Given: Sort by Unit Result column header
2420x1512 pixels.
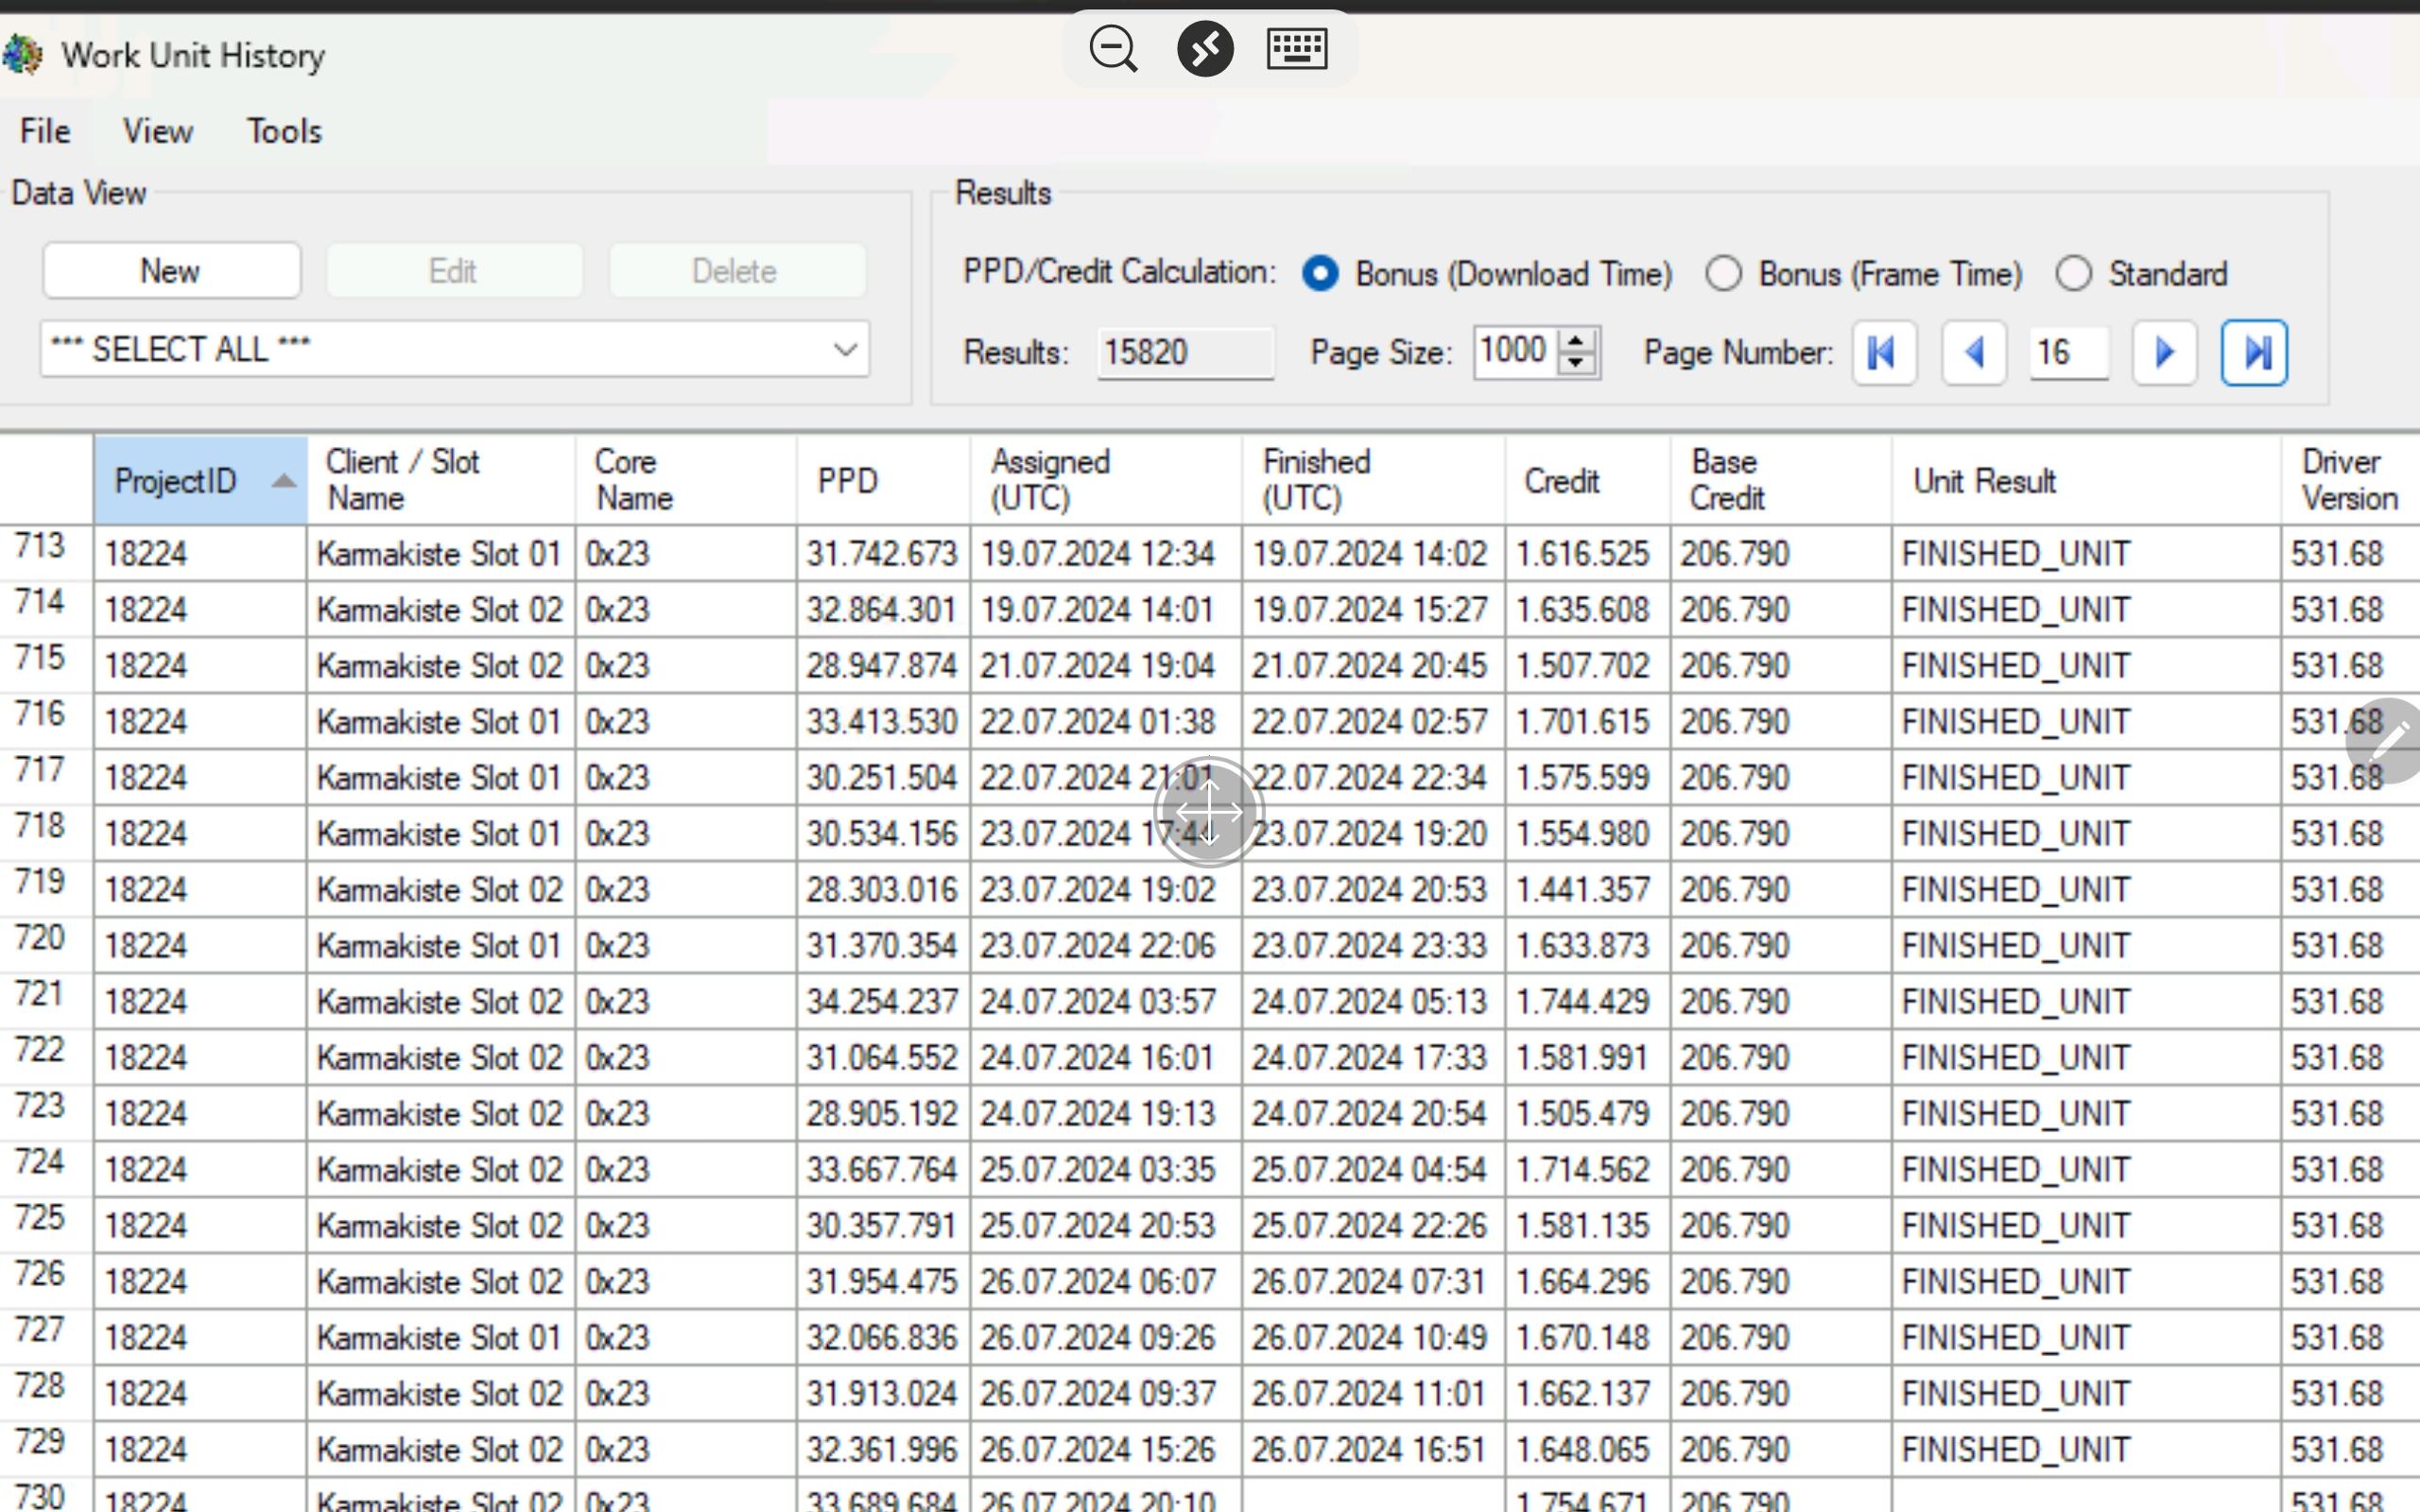Looking at the screenshot, I should (x=2086, y=480).
